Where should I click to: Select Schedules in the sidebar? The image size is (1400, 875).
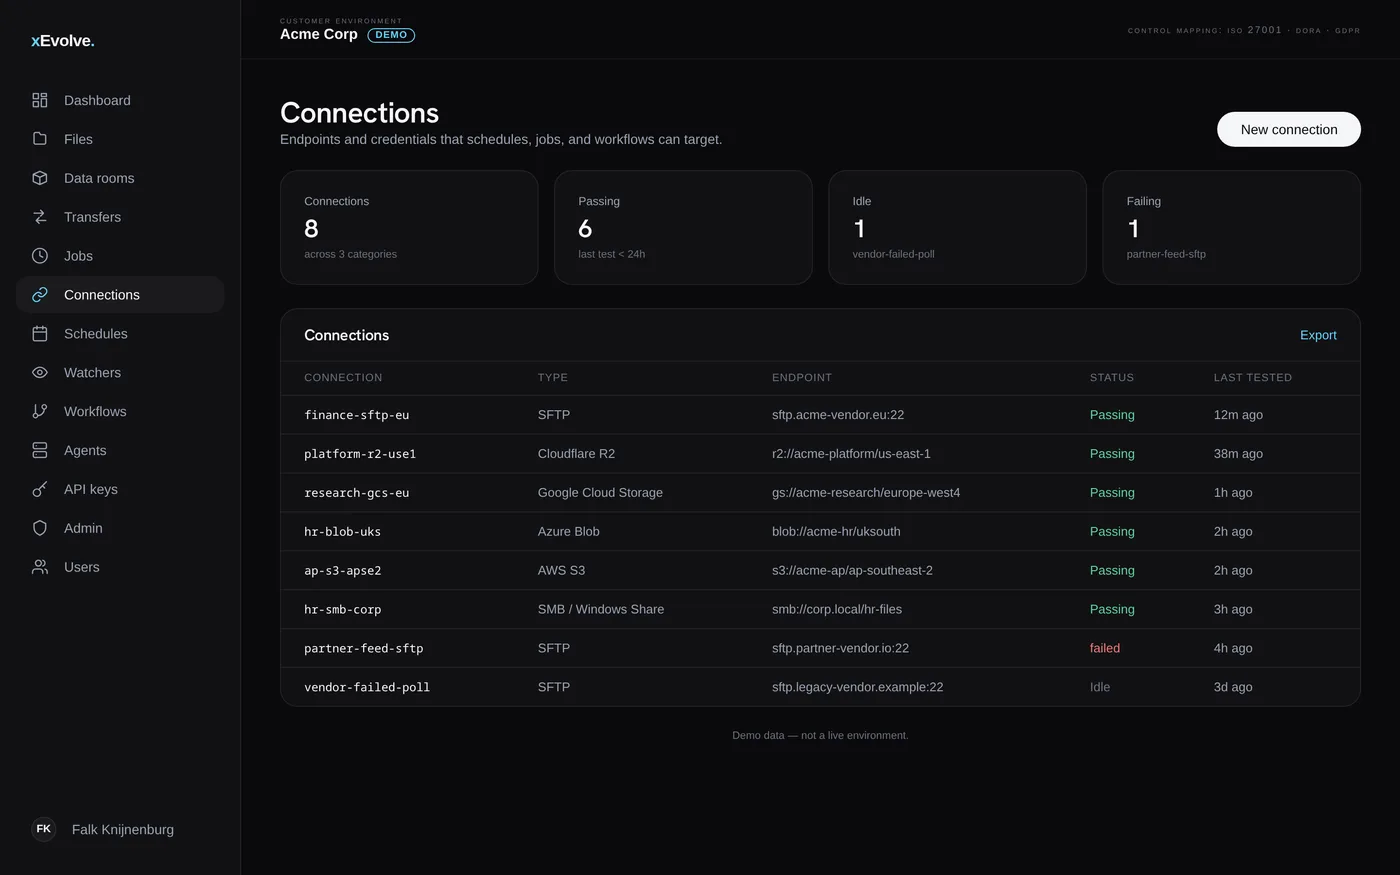click(120, 334)
